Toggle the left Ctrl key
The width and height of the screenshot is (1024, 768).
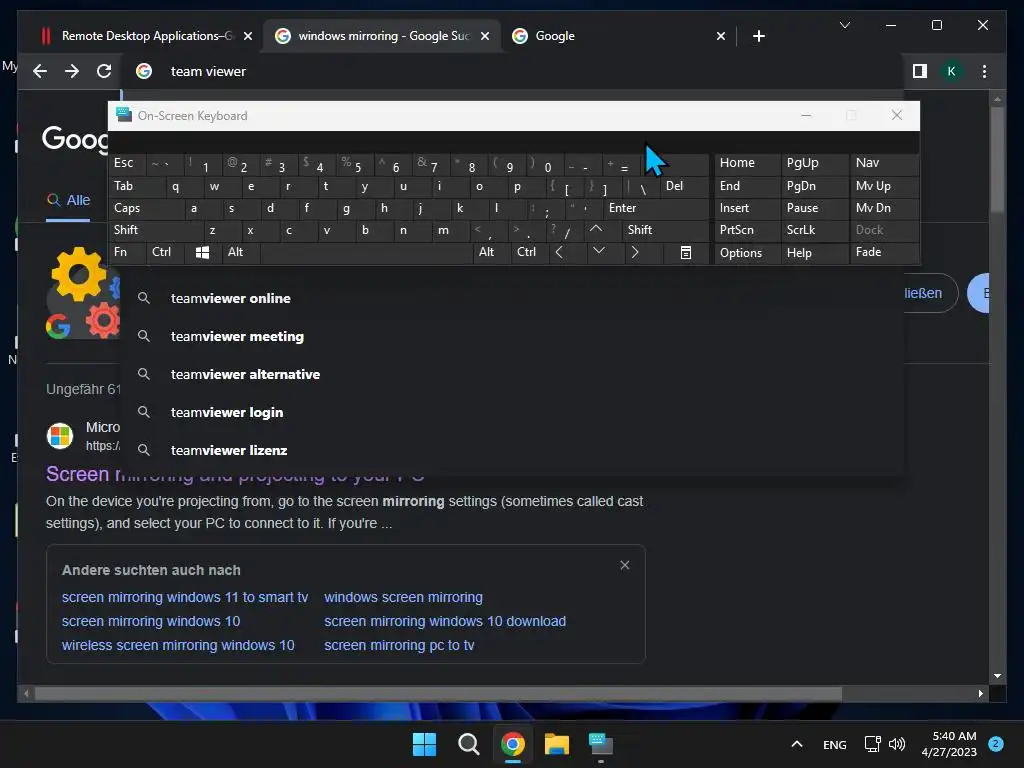pyautogui.click(x=165, y=252)
